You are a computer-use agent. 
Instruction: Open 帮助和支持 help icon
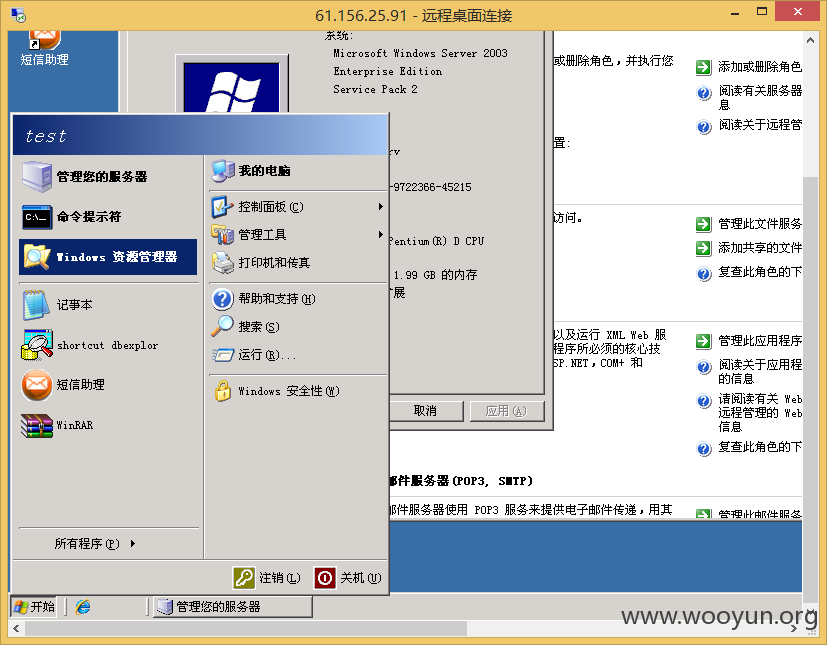click(x=223, y=299)
